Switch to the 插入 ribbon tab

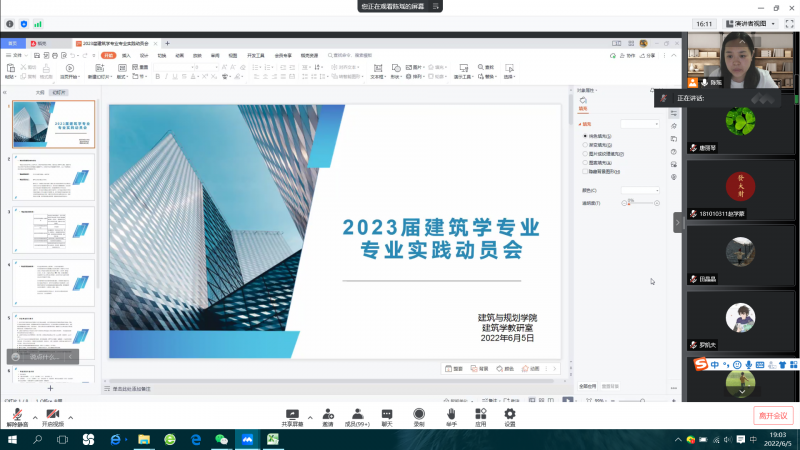point(126,55)
